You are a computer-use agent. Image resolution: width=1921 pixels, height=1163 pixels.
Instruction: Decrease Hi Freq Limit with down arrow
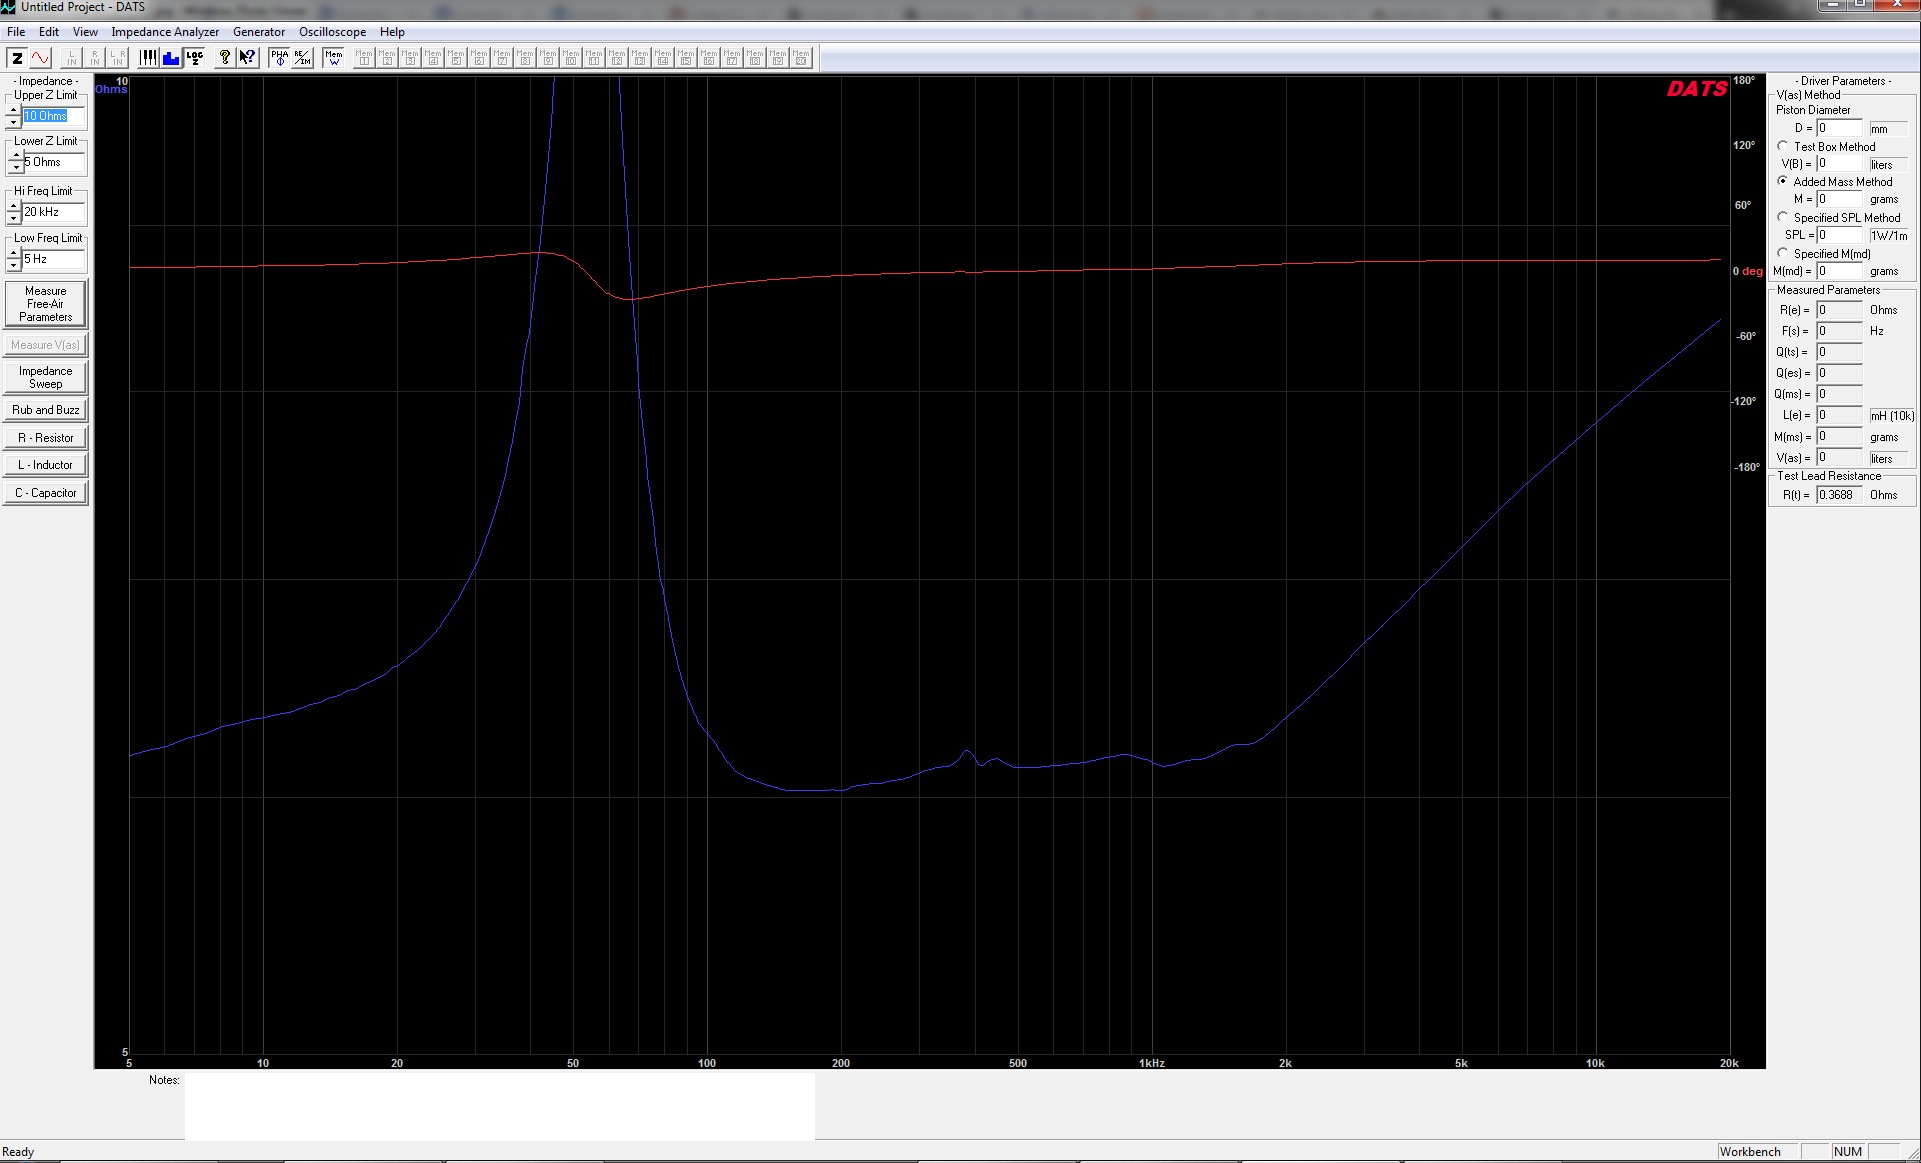[x=13, y=218]
